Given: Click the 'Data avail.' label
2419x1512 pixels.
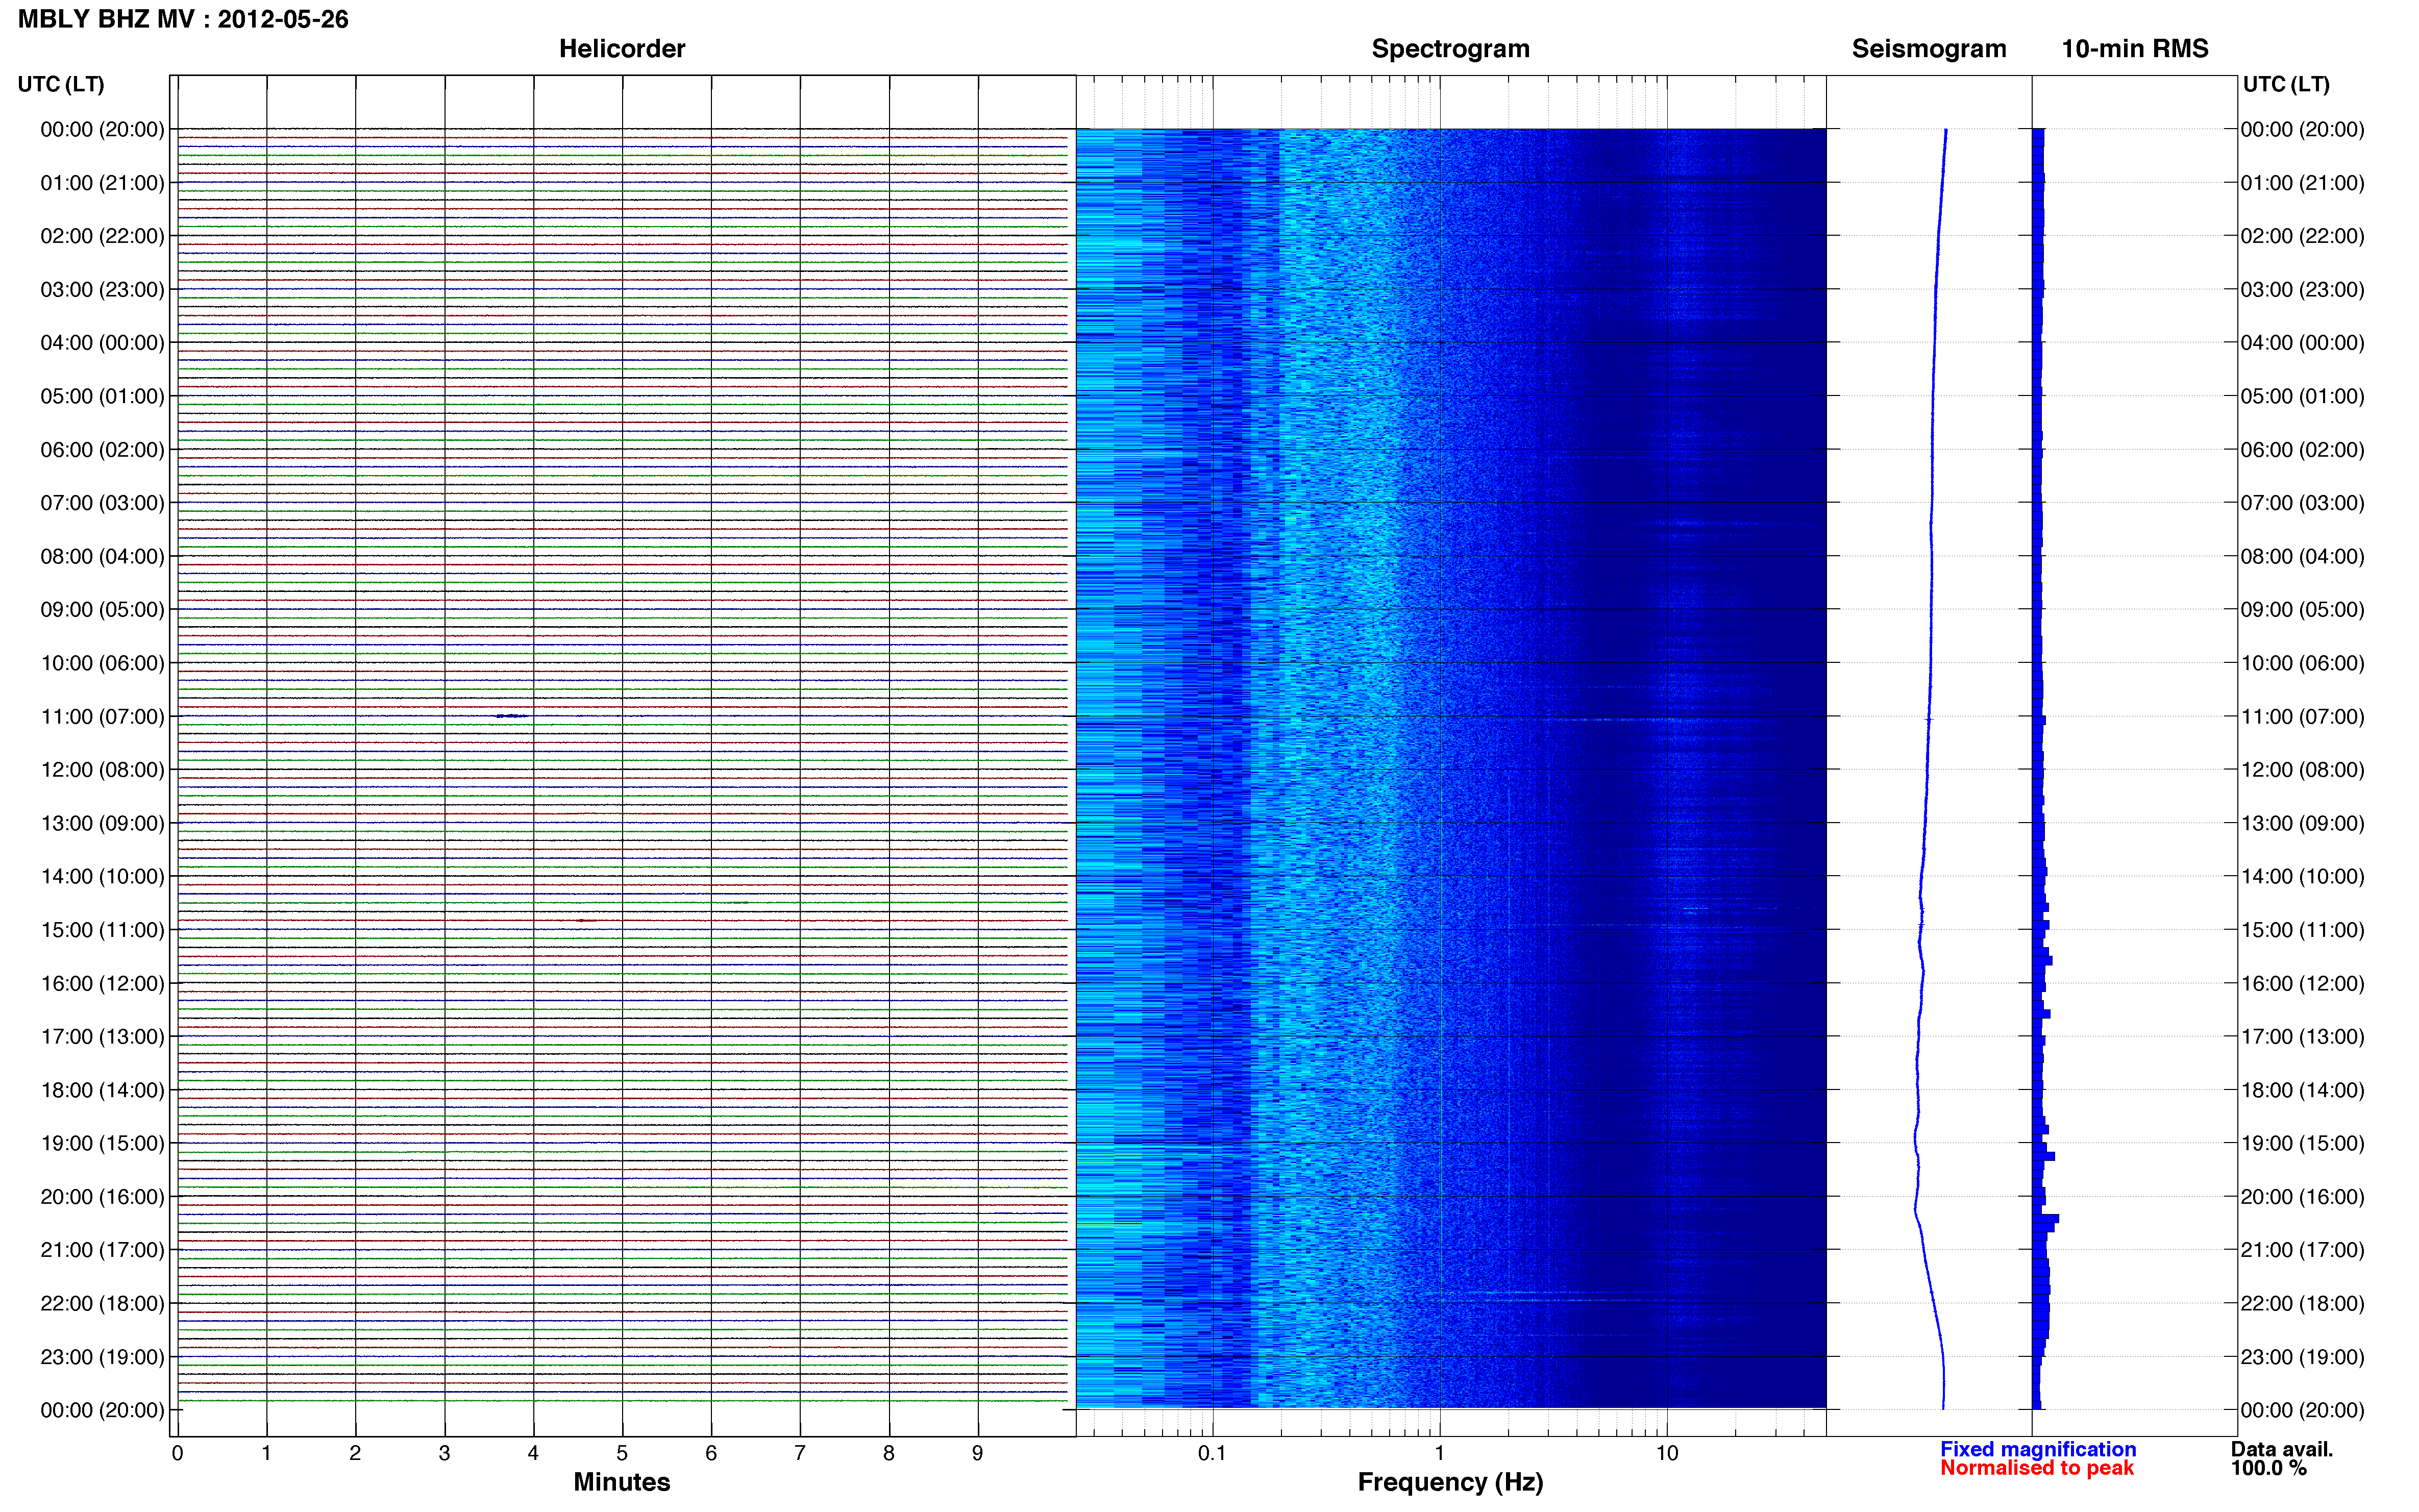Looking at the screenshot, I should [2282, 1449].
